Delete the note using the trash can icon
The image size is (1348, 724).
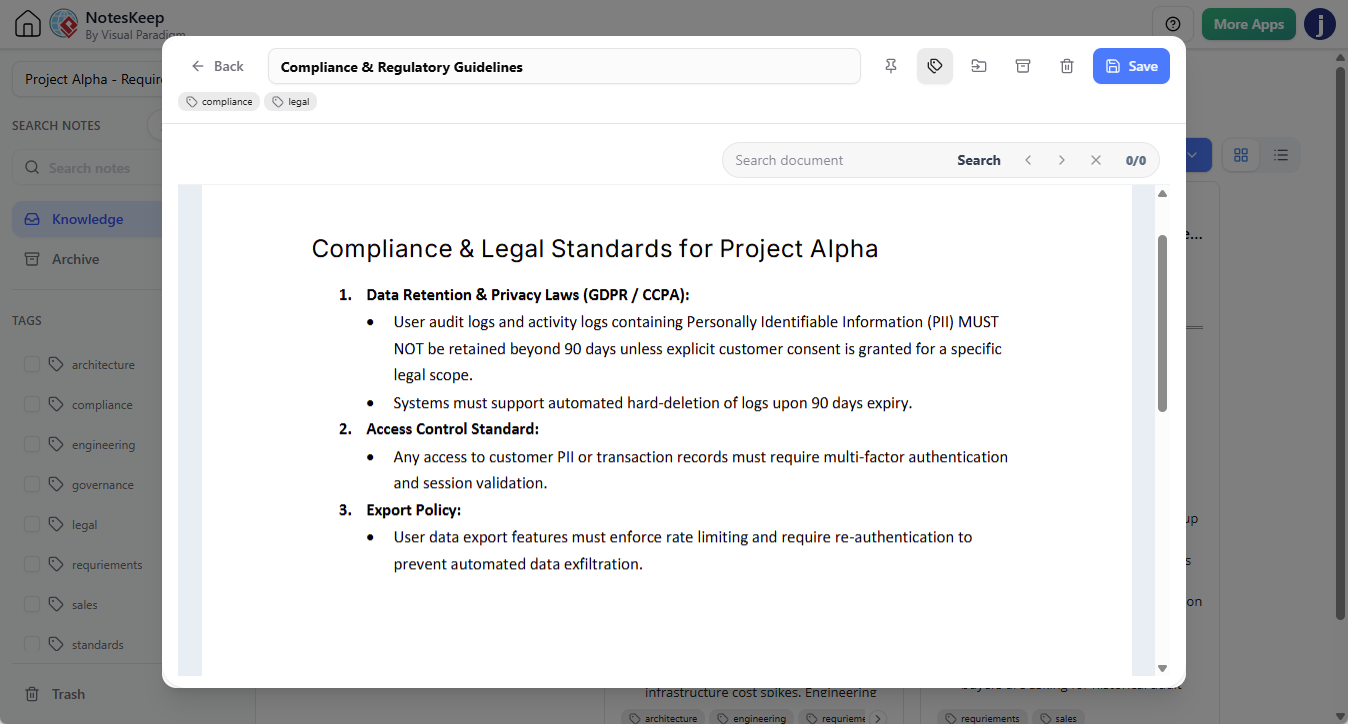(1067, 66)
